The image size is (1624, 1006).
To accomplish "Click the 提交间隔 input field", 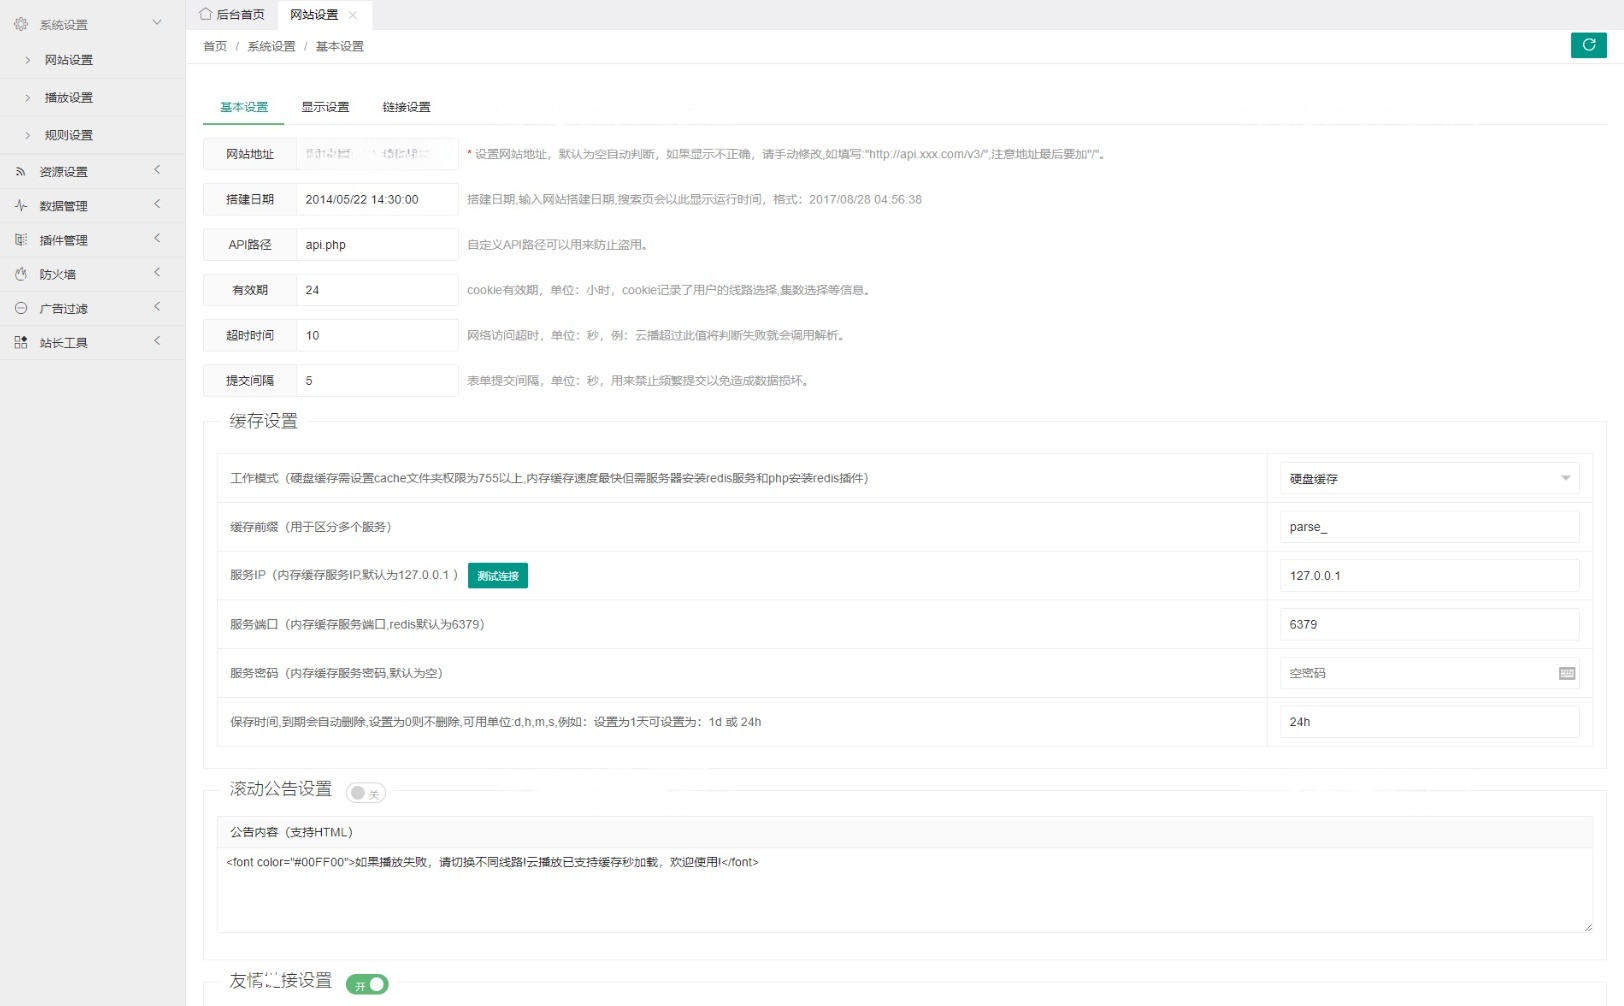I will pos(377,380).
